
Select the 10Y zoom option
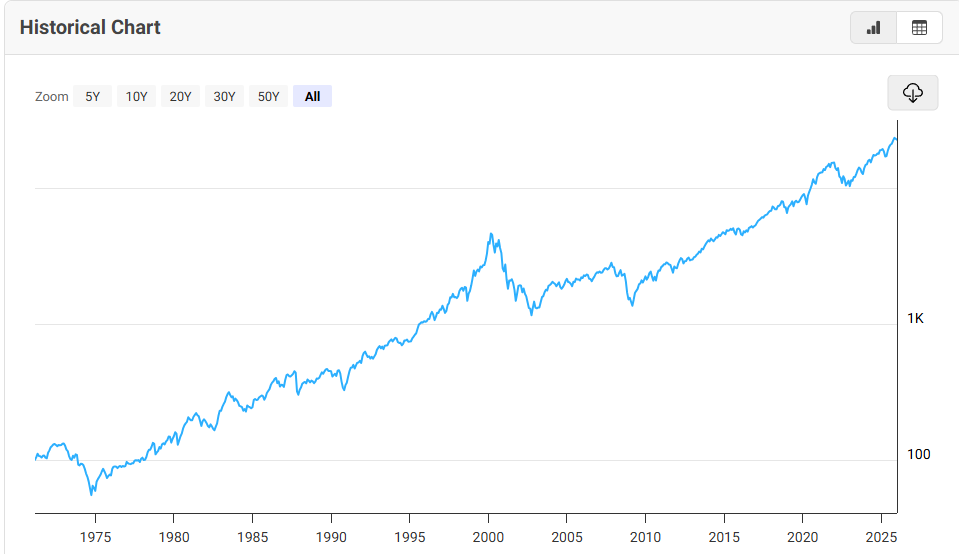[x=136, y=97]
